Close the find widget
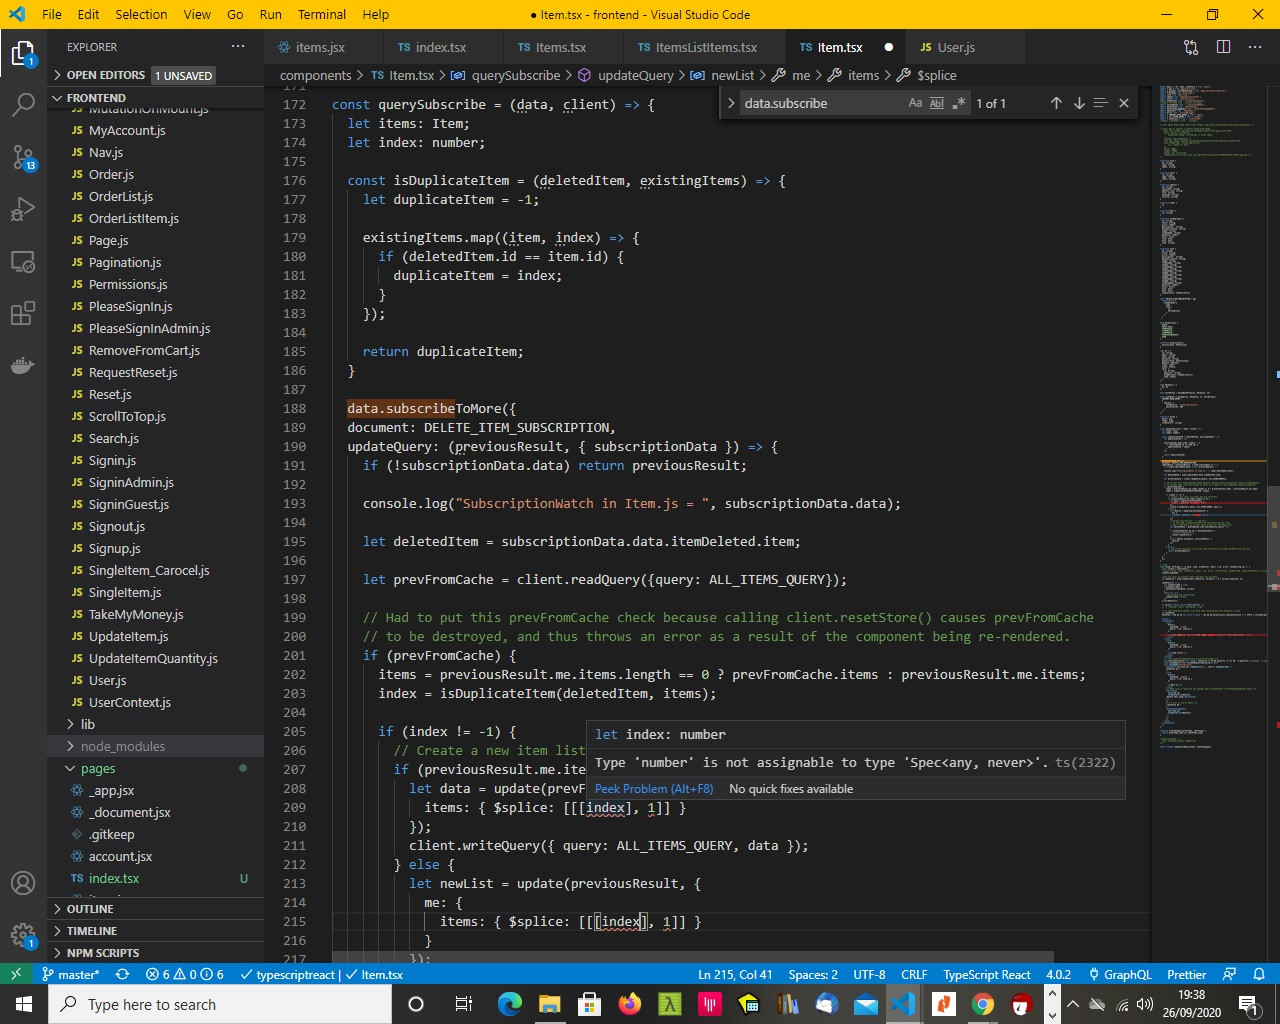The height and width of the screenshot is (1024, 1280). click(1124, 103)
